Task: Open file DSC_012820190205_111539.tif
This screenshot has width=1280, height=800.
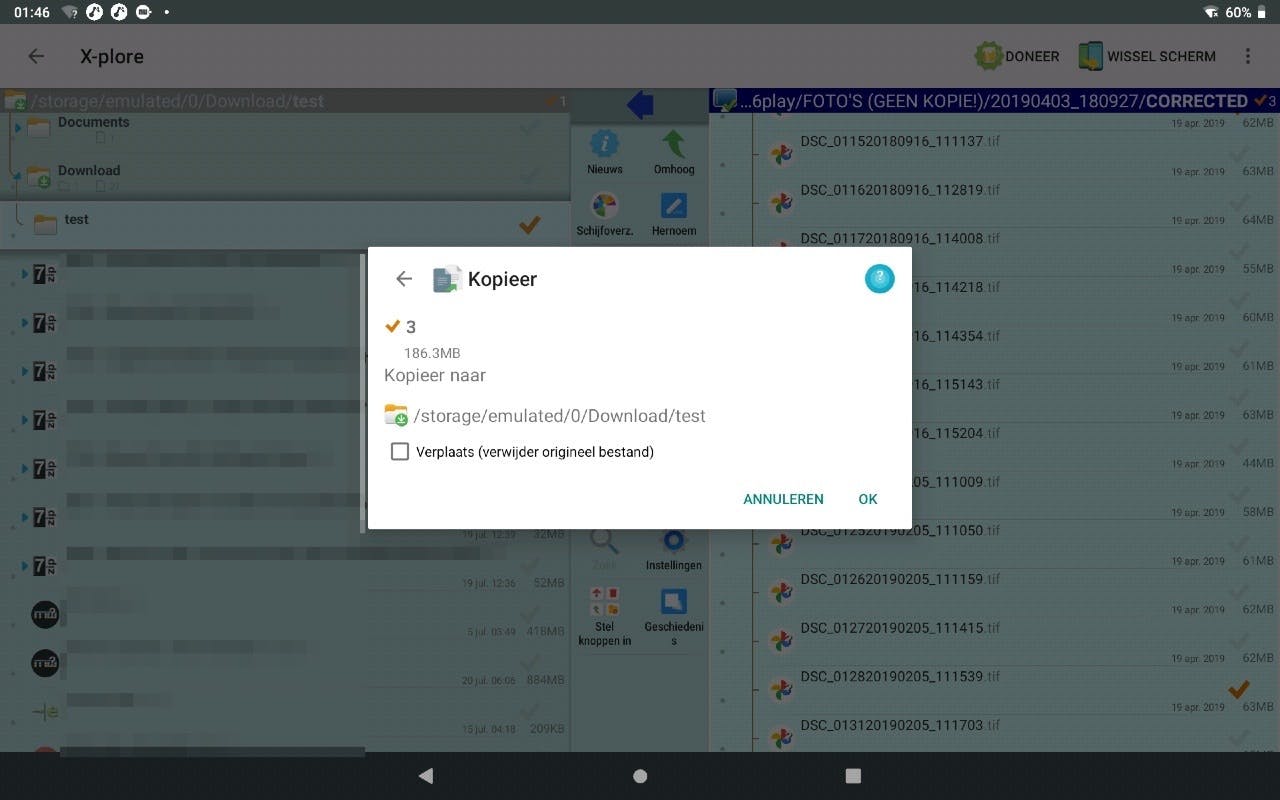Action: tap(900, 677)
